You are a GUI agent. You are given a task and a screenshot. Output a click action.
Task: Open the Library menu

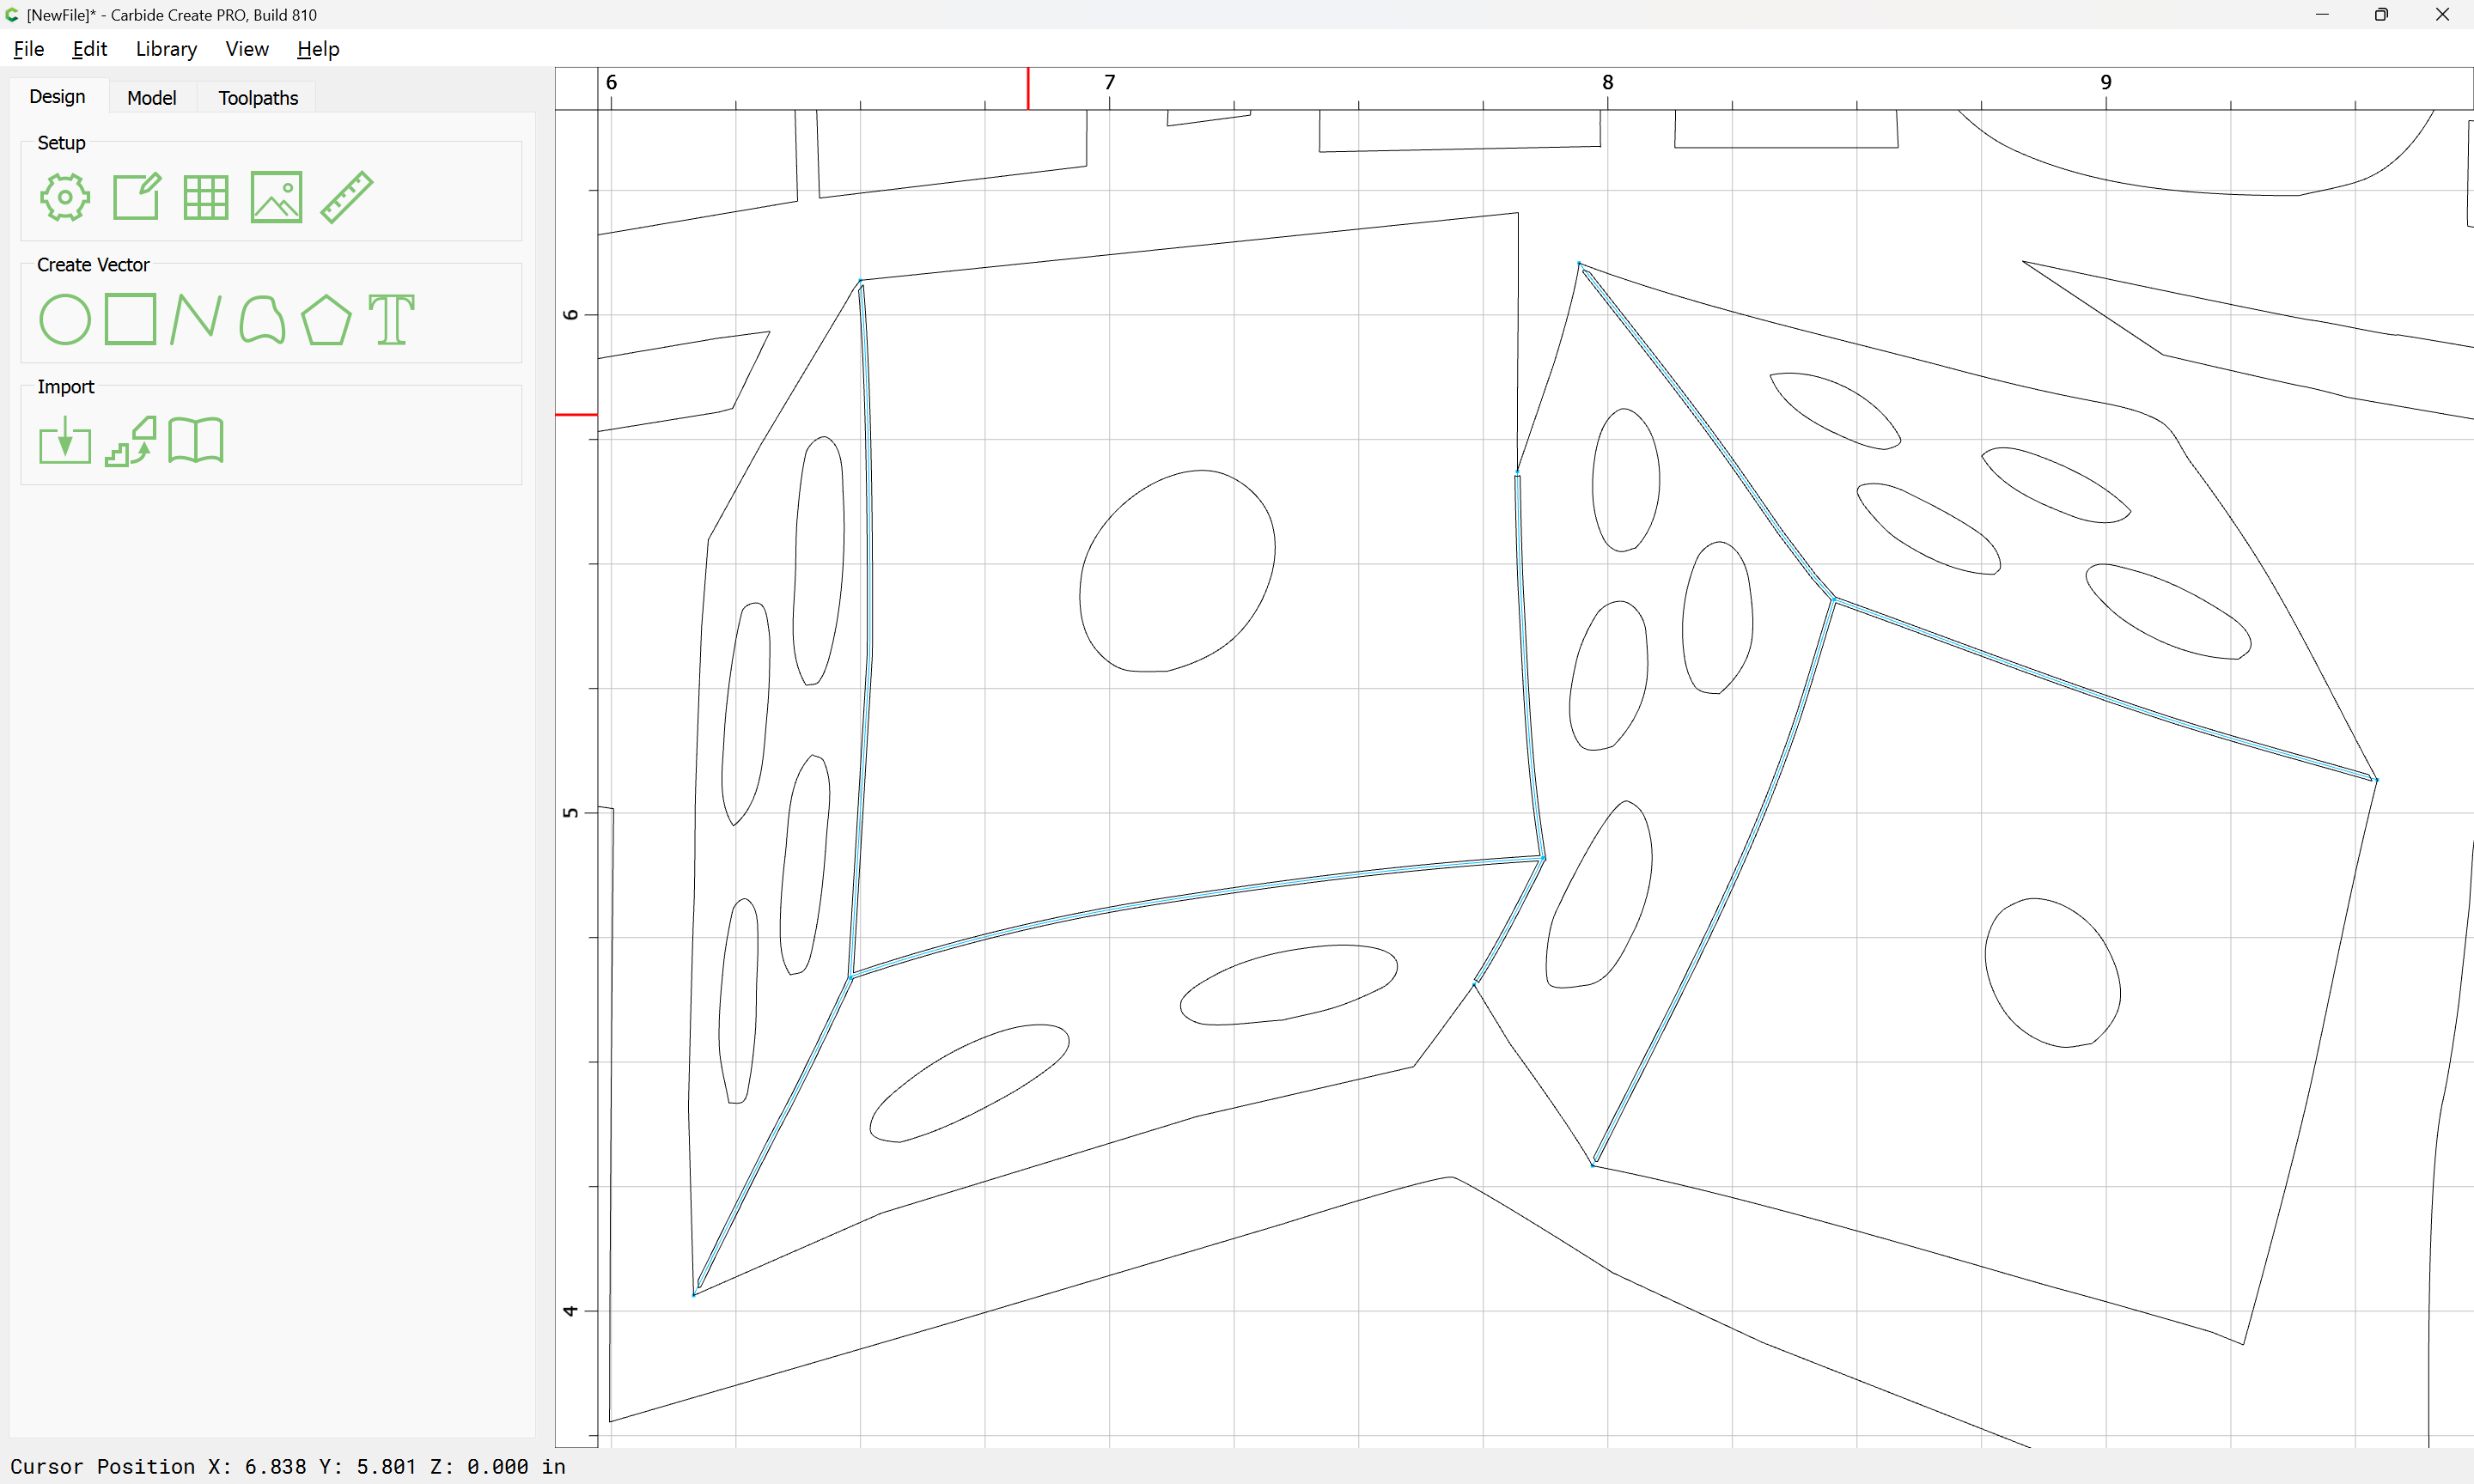(166, 49)
